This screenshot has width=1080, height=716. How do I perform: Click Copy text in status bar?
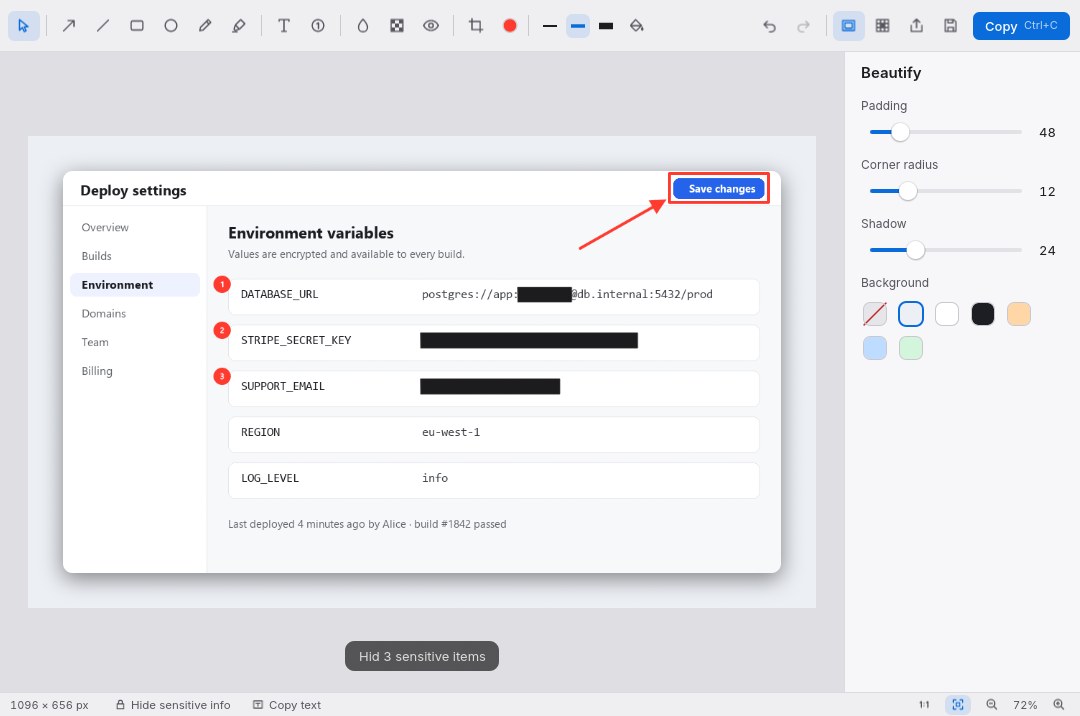[287, 705]
